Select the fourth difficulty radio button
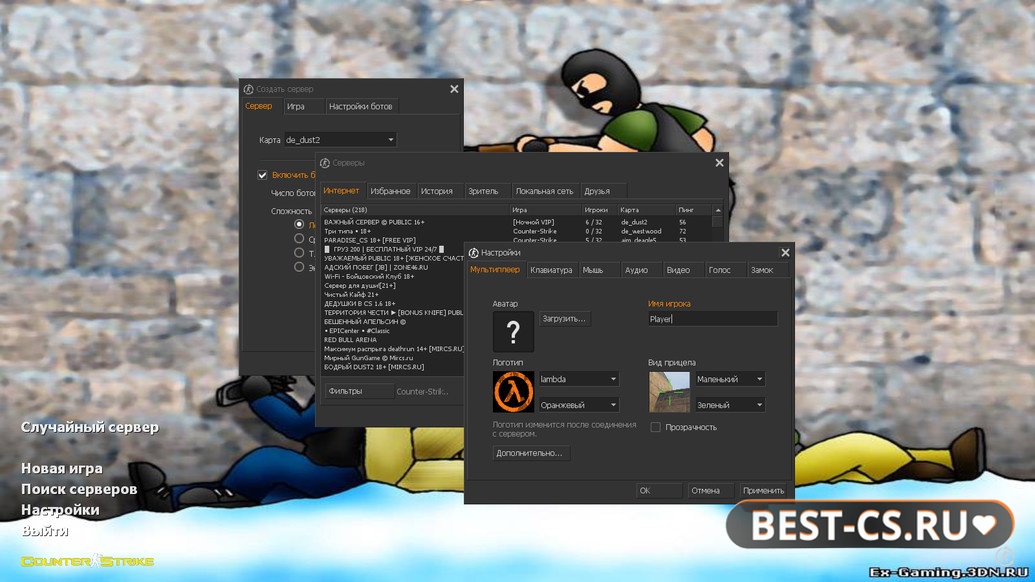The image size is (1035, 582). coord(299,267)
